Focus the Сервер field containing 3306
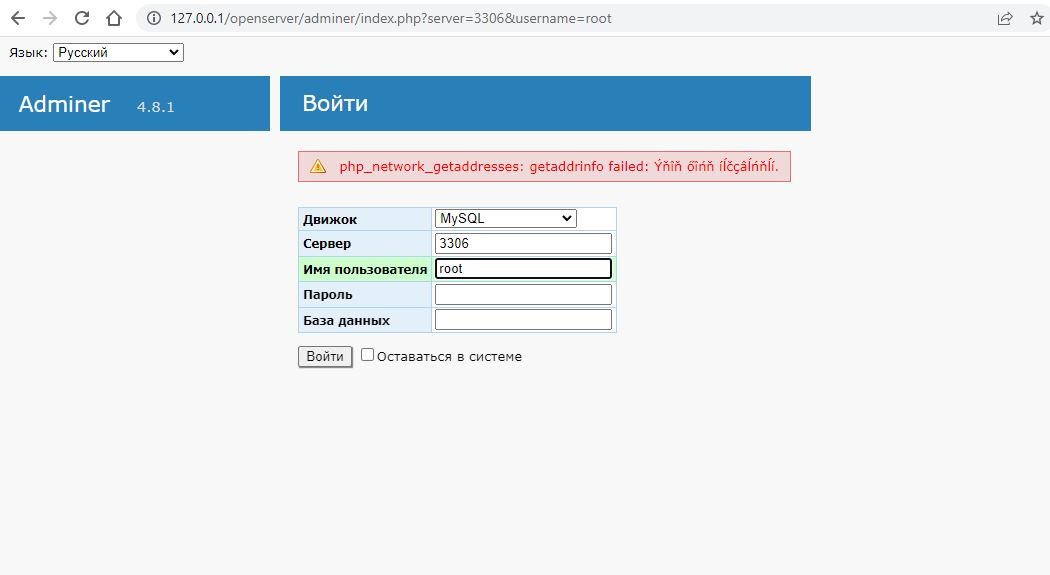Viewport: 1050px width, 575px height. [x=522, y=244]
